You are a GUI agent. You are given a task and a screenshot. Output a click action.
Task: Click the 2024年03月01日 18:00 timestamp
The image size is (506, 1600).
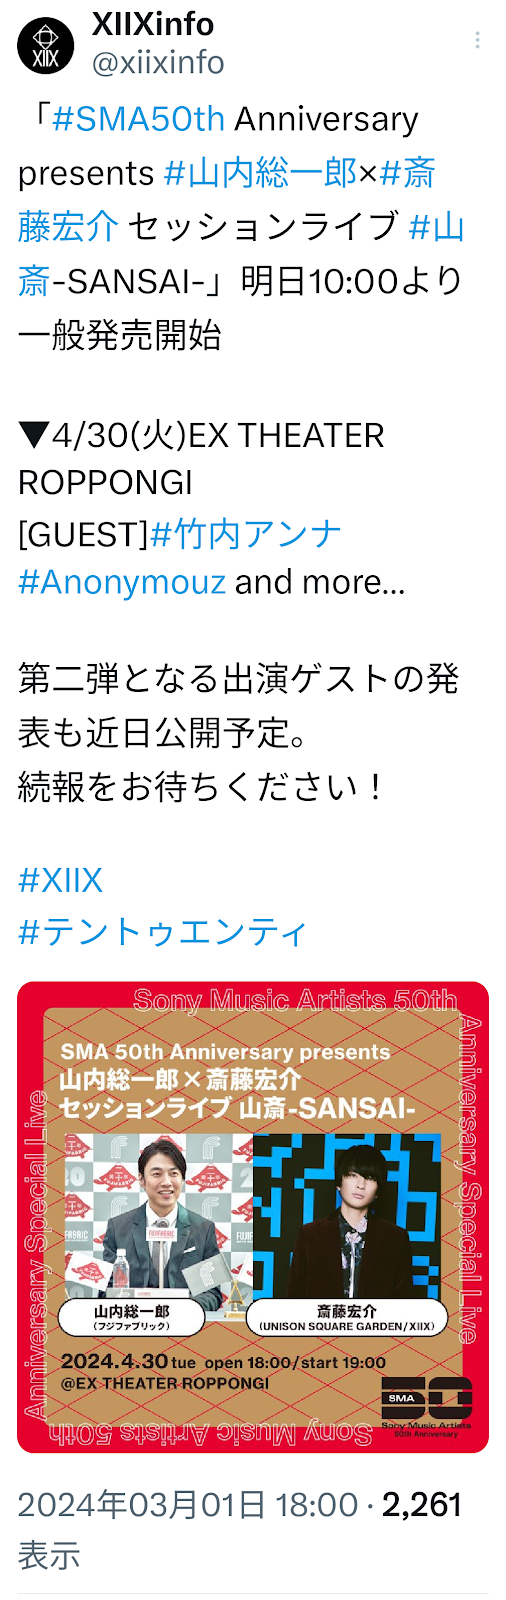point(188,1505)
